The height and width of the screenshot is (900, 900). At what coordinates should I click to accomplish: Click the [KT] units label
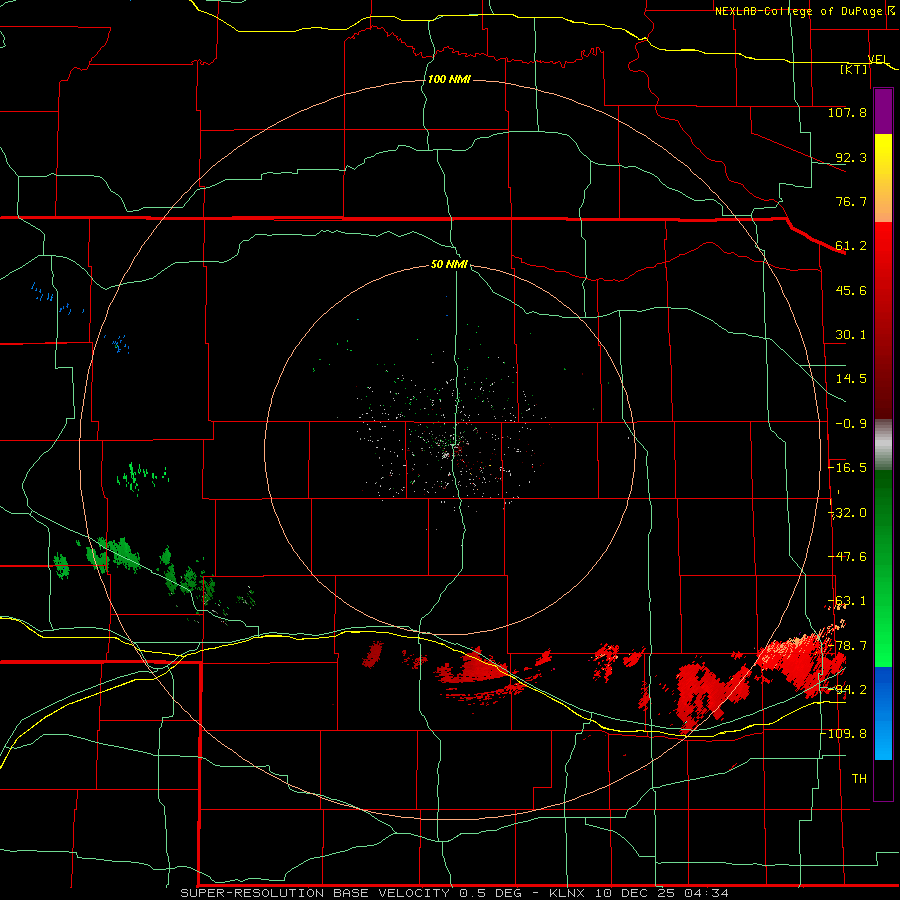854,69
